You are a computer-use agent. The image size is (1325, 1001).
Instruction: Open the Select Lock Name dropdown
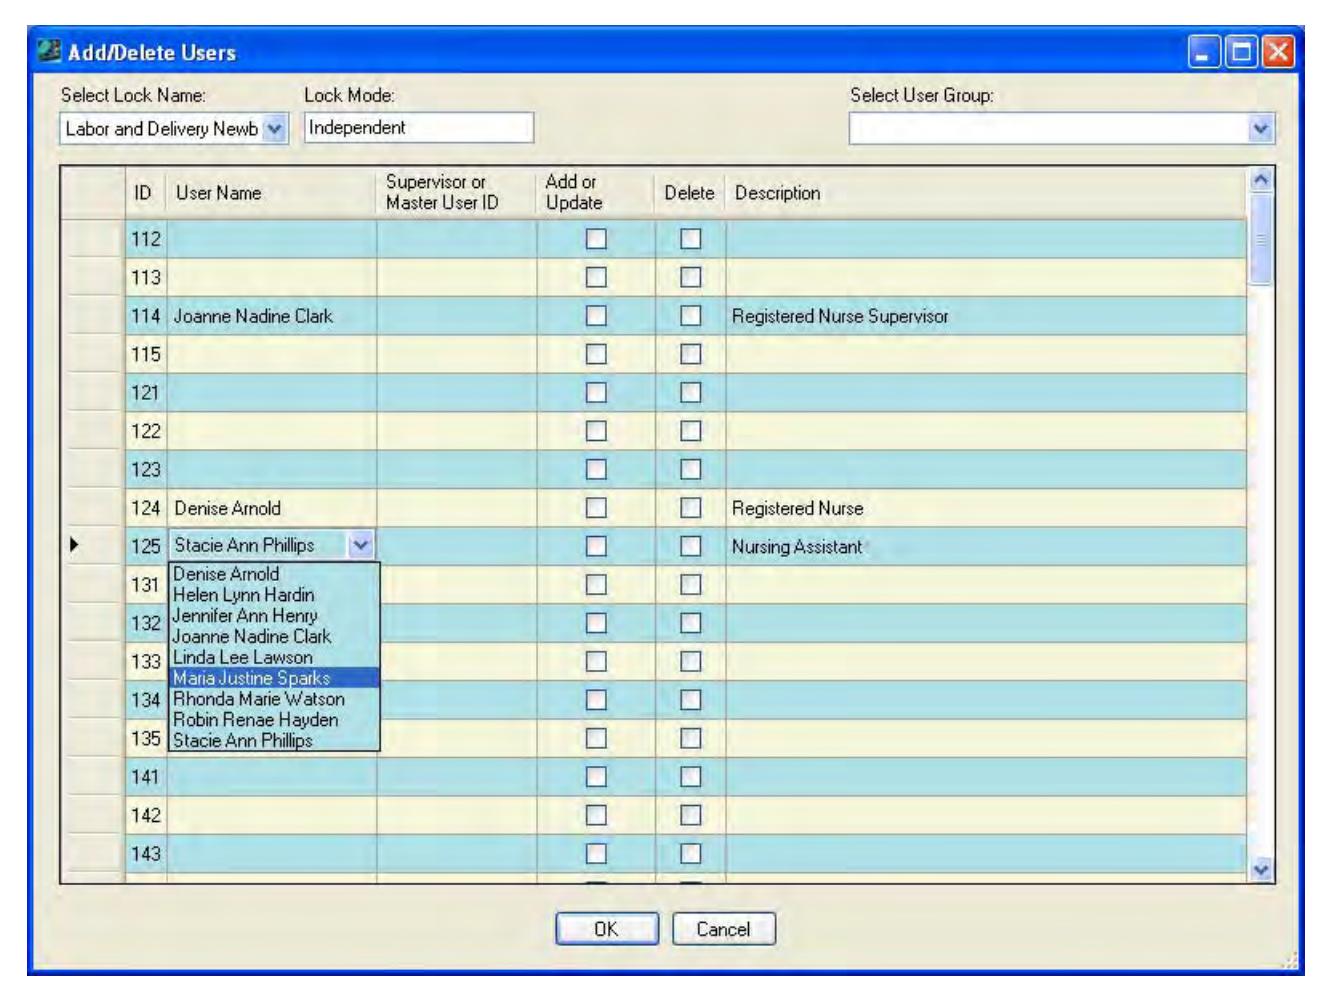click(275, 129)
